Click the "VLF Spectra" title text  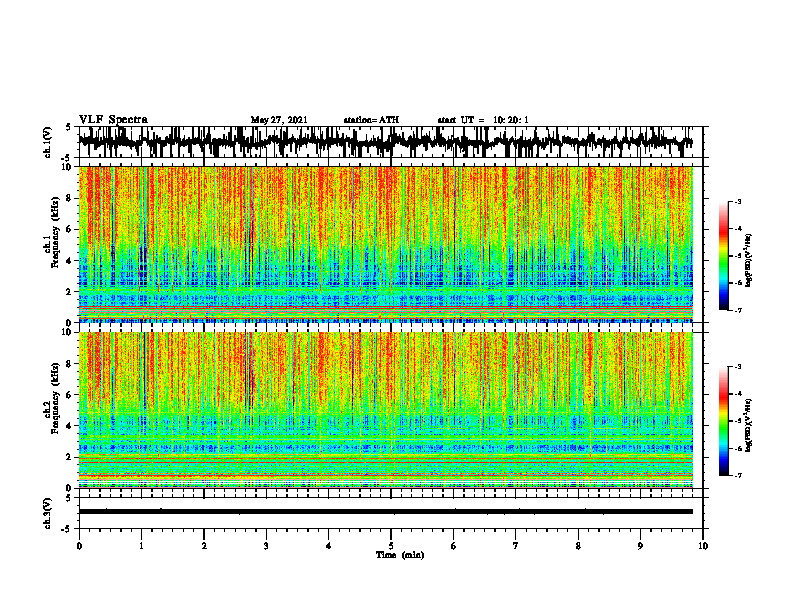pos(113,120)
